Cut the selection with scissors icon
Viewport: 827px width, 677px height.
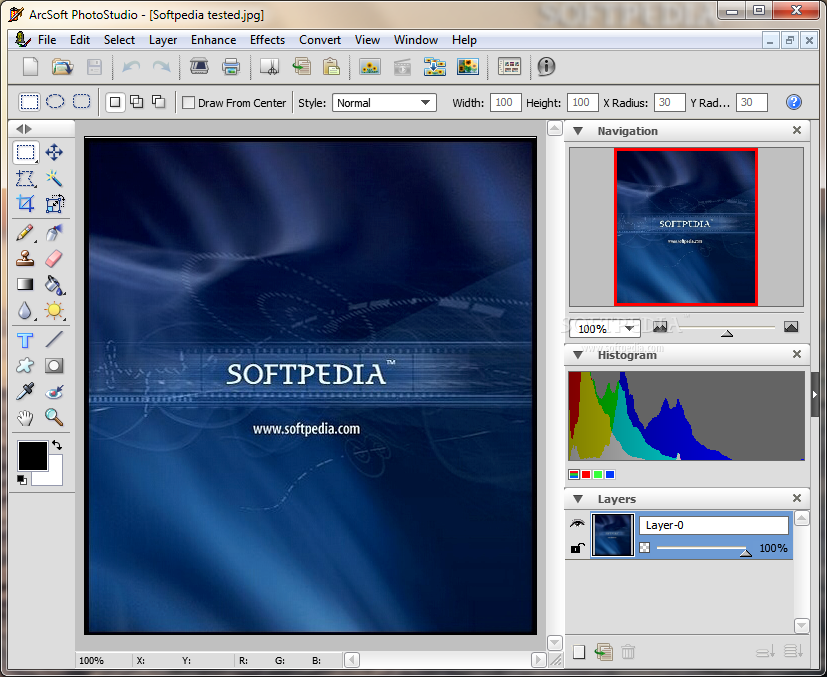coord(270,67)
